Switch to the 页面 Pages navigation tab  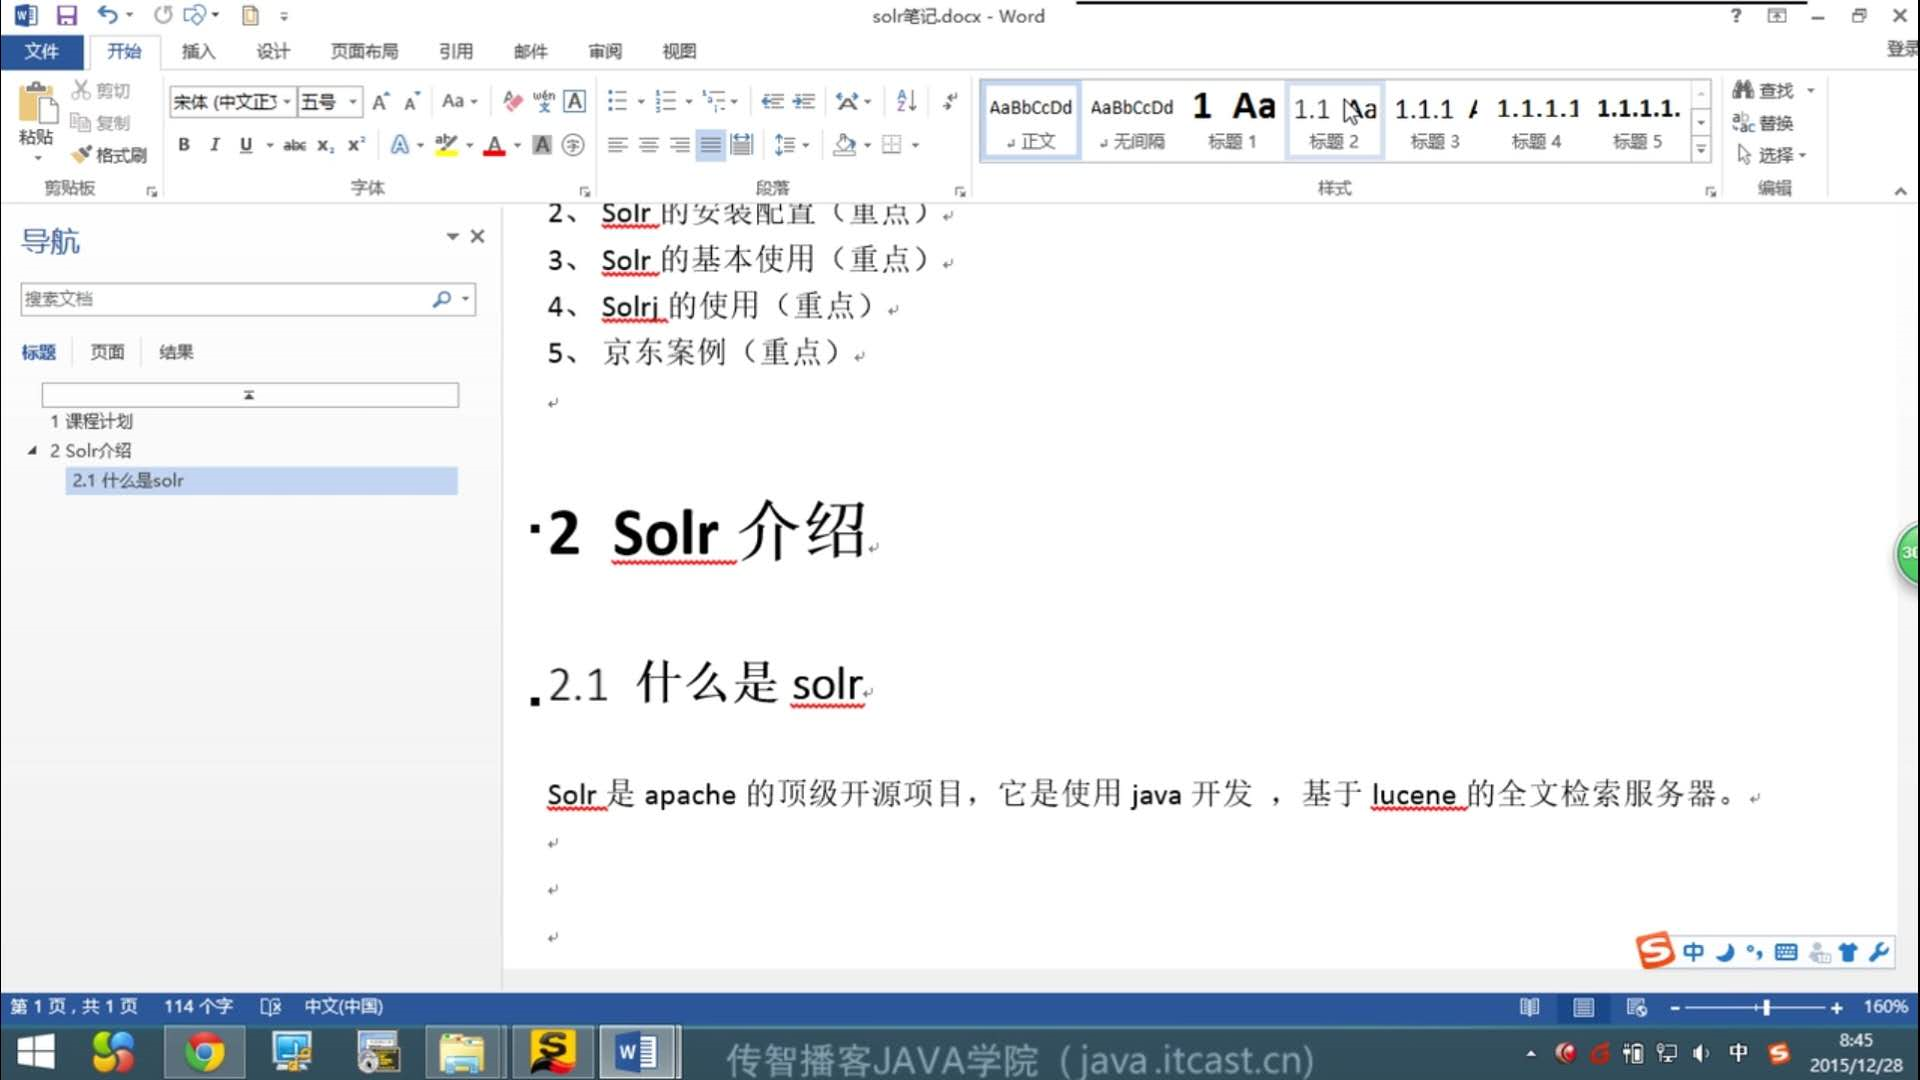point(107,352)
